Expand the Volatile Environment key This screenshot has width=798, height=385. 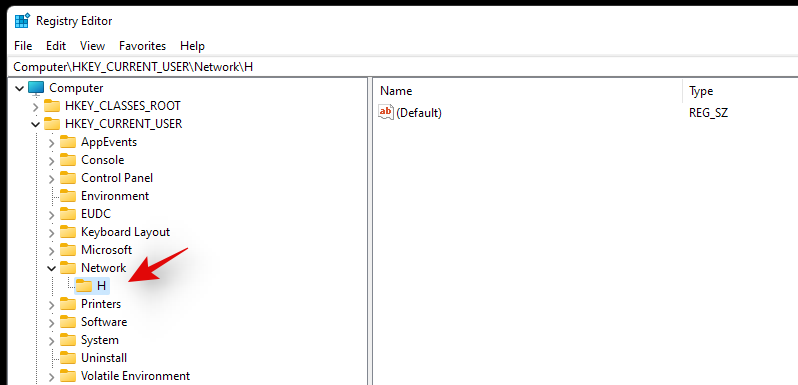tap(51, 377)
